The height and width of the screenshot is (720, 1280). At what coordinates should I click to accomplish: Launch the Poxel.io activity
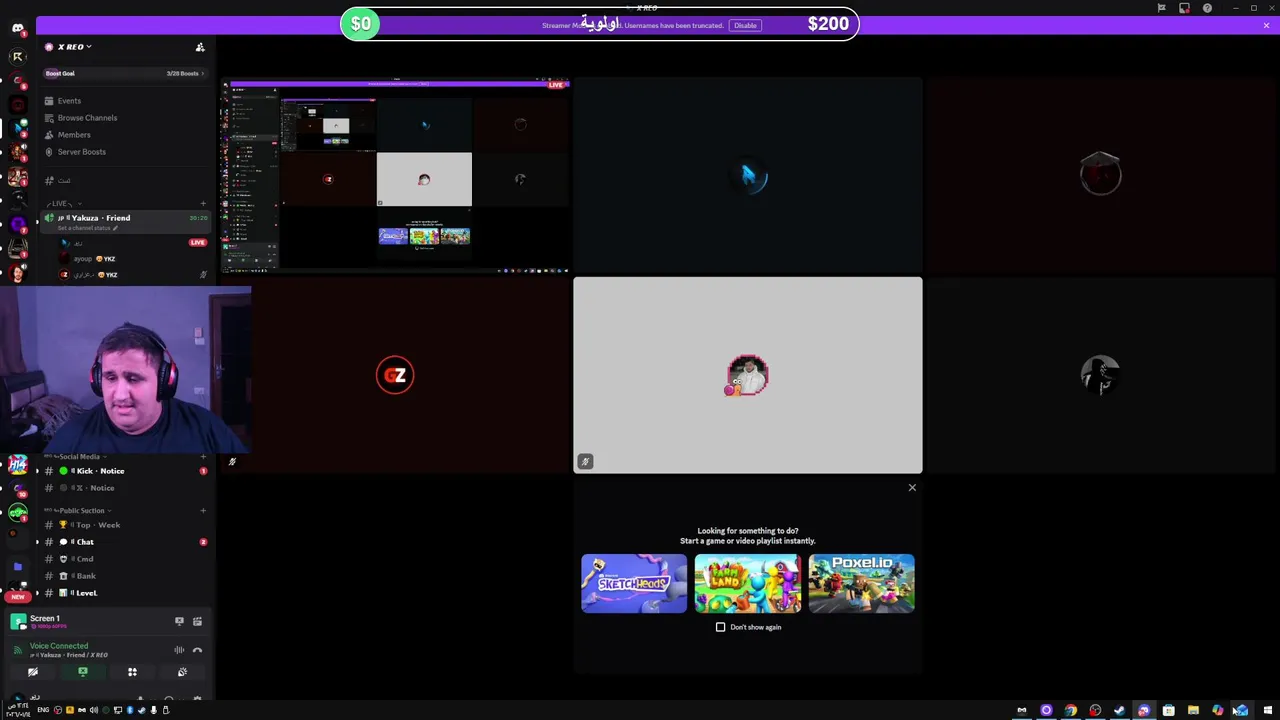(x=861, y=583)
